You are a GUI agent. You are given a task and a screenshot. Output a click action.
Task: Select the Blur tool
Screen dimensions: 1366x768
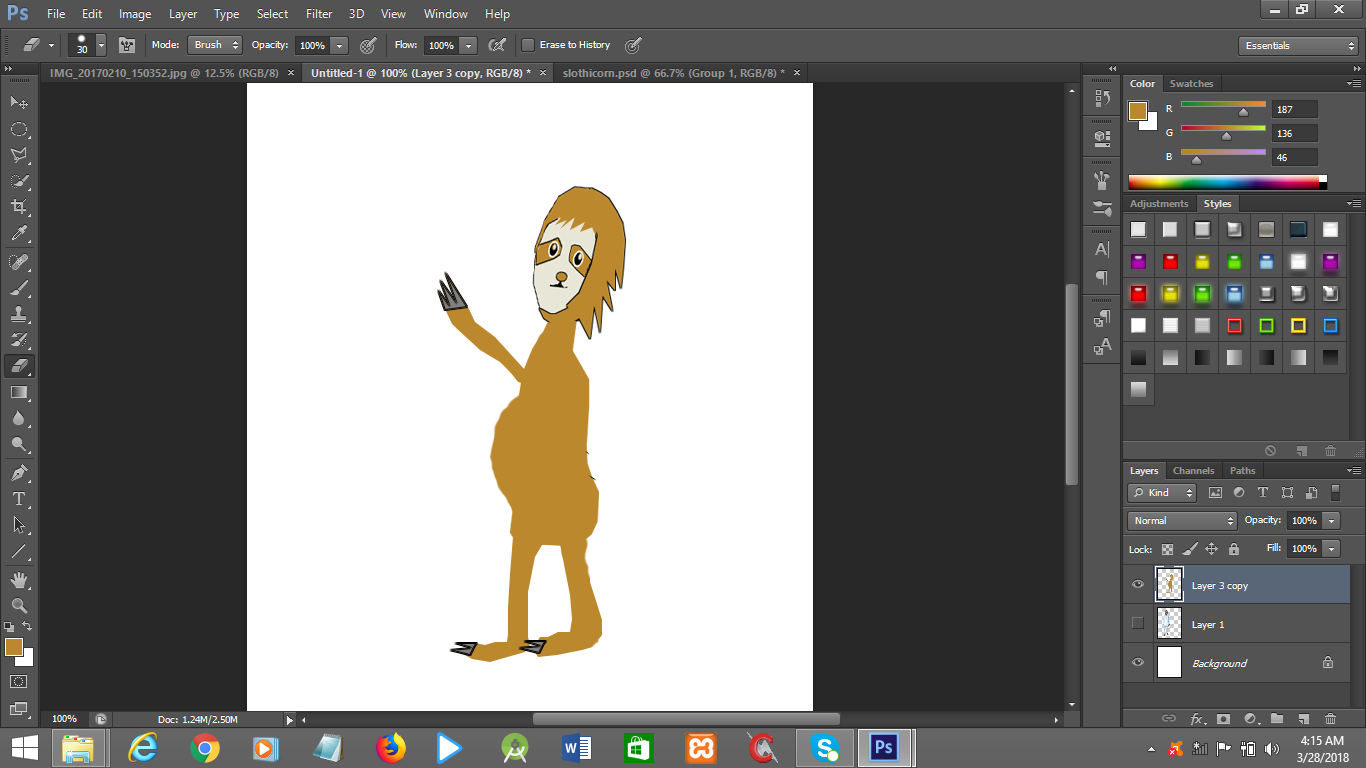19,419
